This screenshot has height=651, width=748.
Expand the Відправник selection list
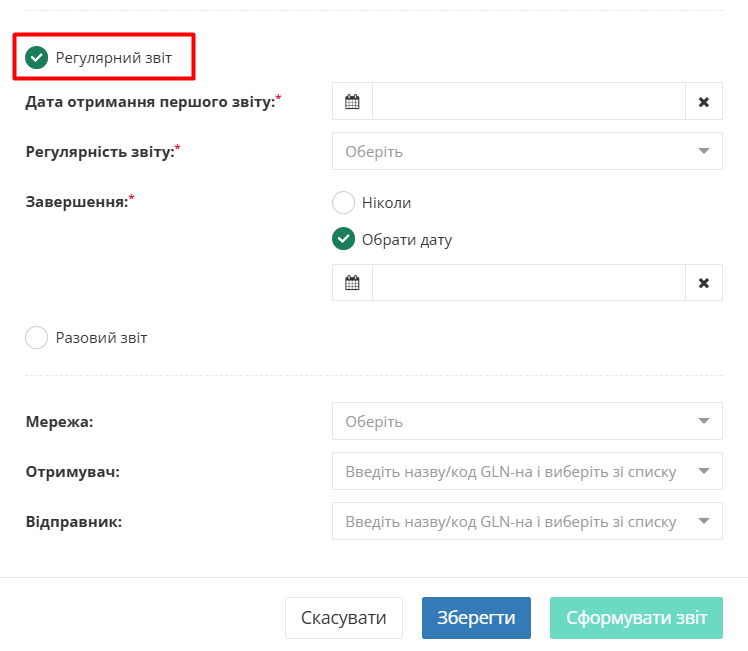tap(527, 521)
